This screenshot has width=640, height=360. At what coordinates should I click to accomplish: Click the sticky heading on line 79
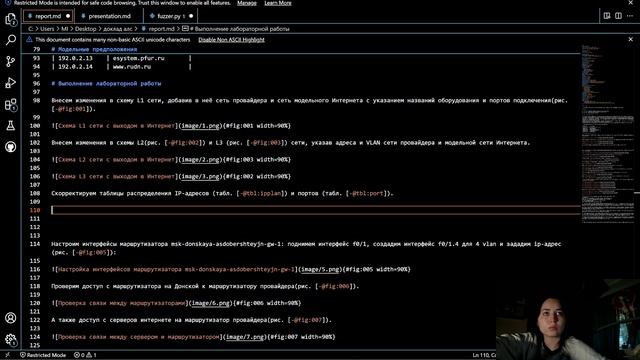[x=94, y=49]
